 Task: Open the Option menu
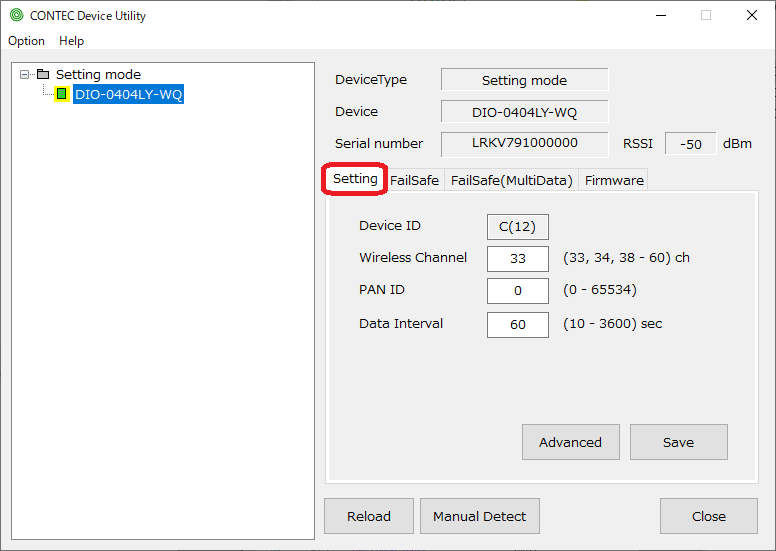(26, 41)
